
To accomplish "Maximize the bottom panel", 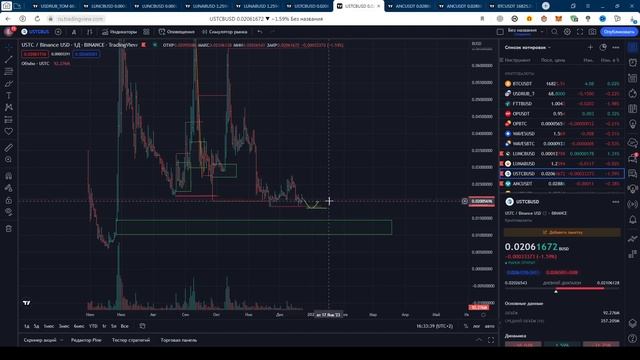I will point(491,340).
